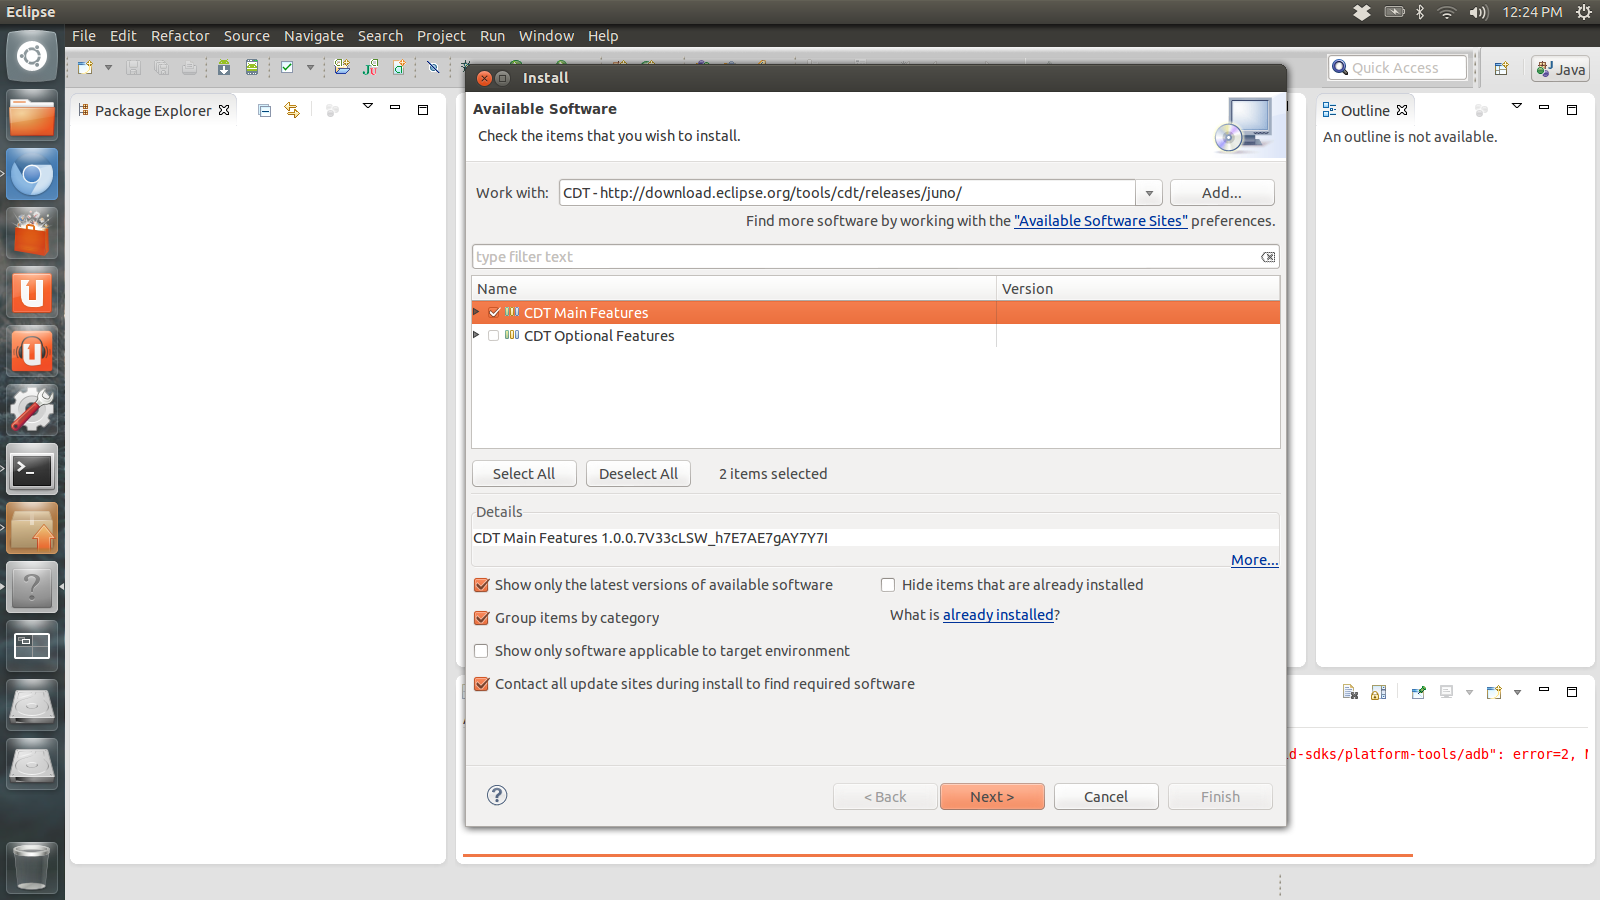
Task: Expand CDT Optional Features tree node
Action: point(476,335)
